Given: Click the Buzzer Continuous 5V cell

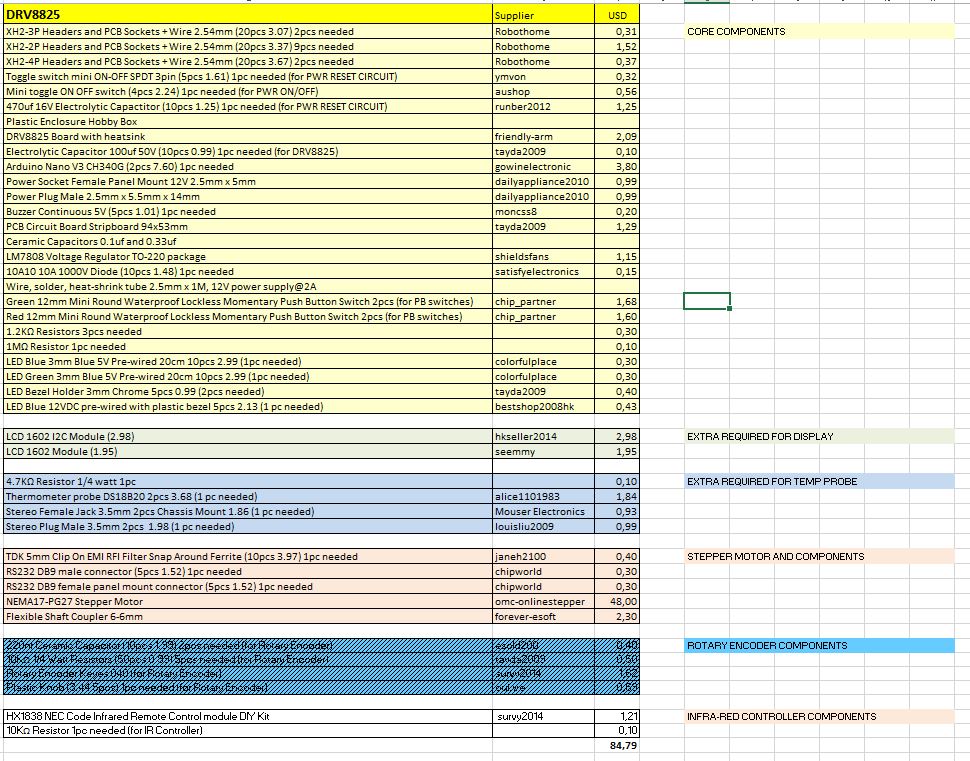Looking at the screenshot, I should (x=248, y=212).
